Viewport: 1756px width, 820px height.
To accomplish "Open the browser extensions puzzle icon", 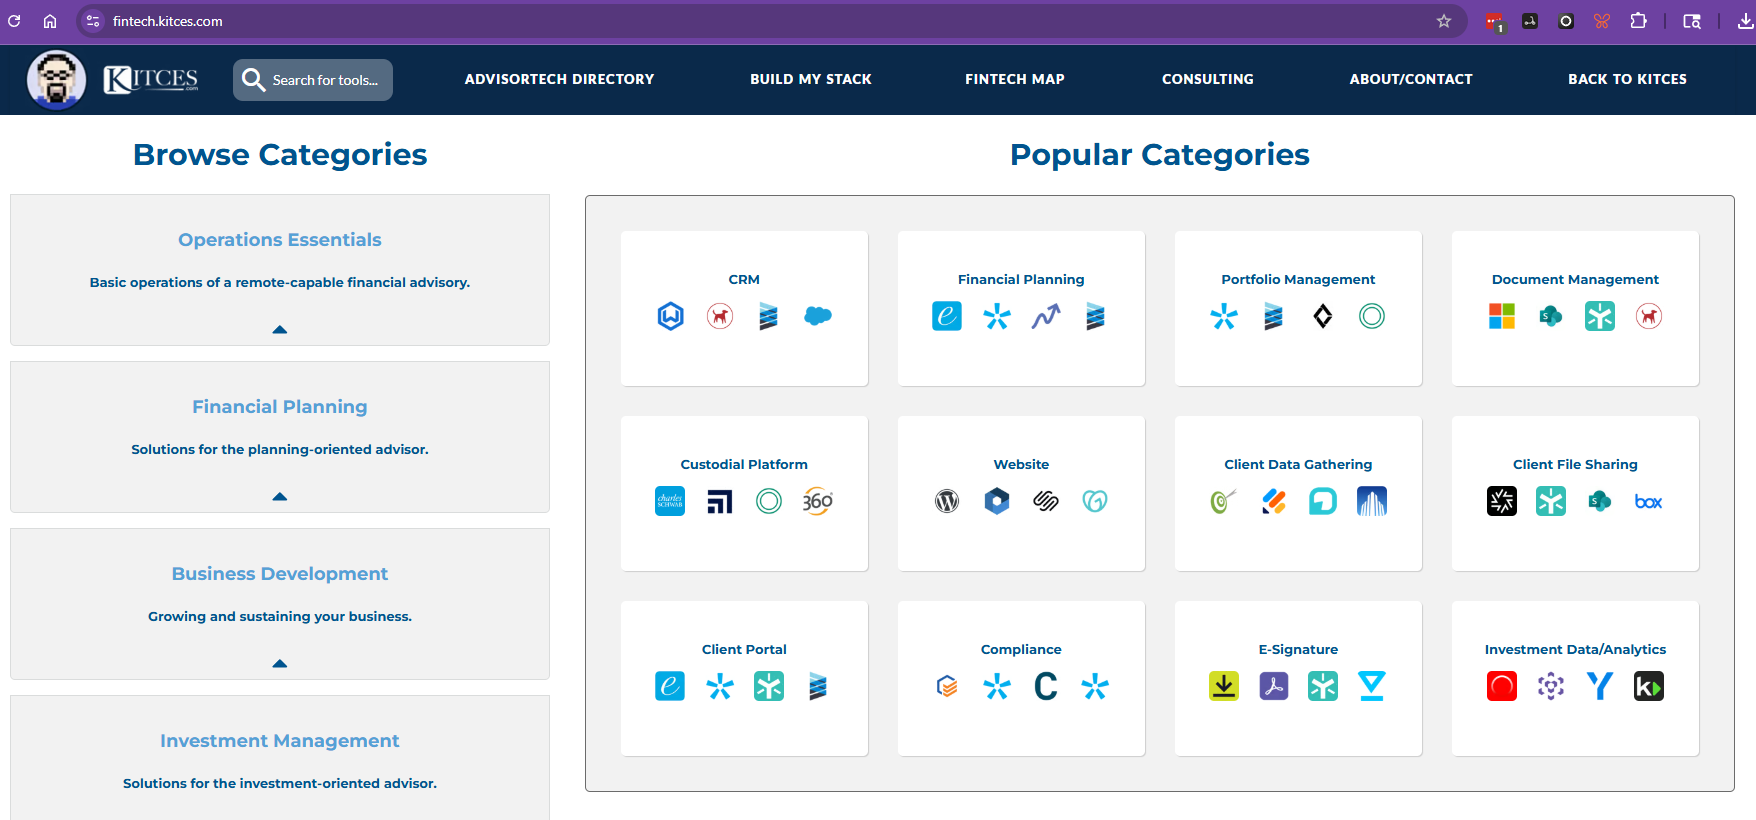I will [x=1638, y=21].
